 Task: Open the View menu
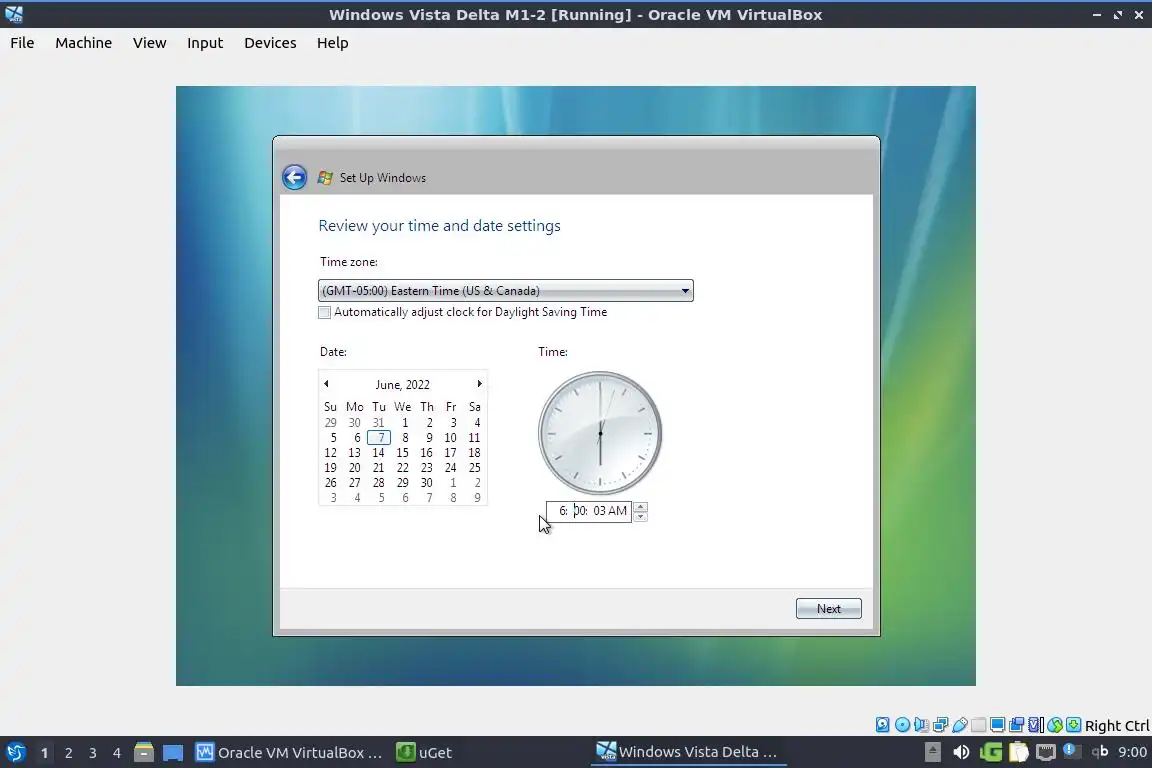[149, 43]
